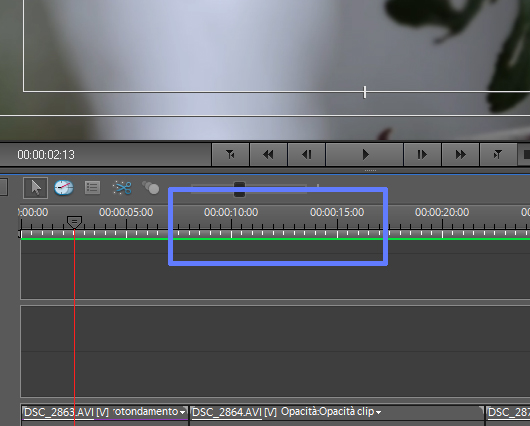Step forward one frame

pyautogui.click(x=423, y=155)
